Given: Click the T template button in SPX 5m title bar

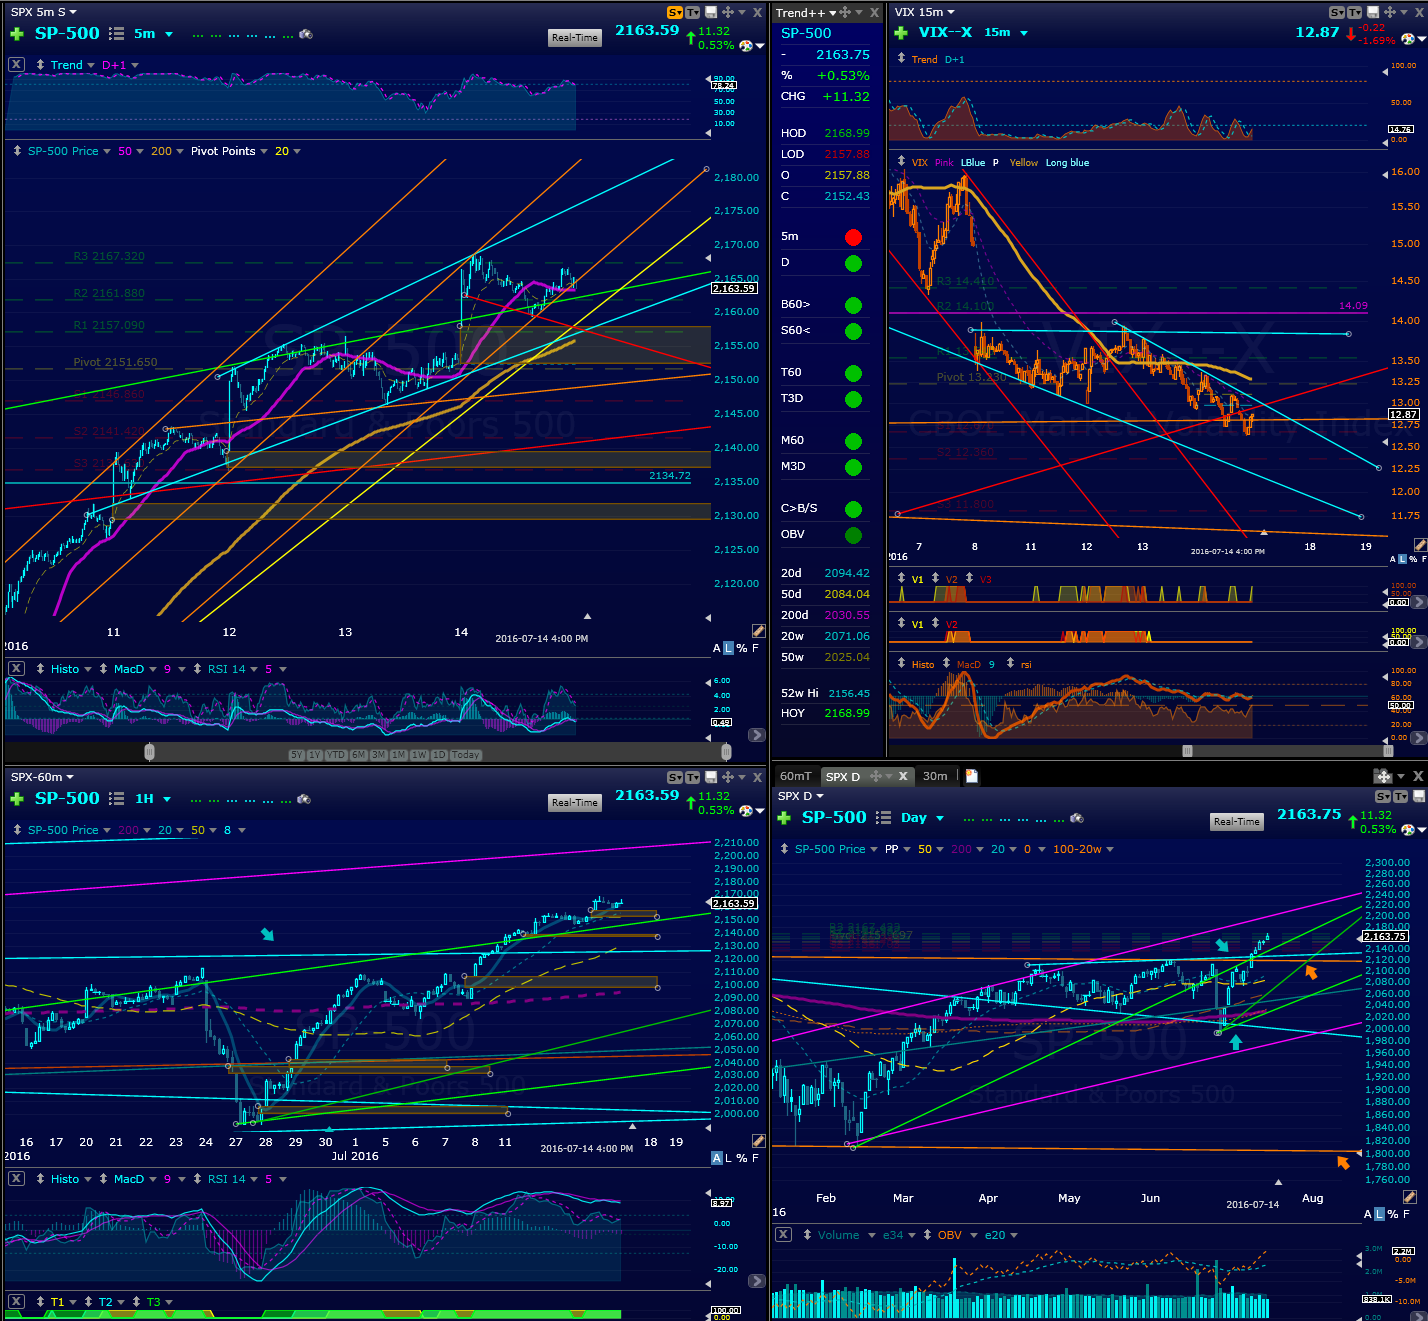Looking at the screenshot, I should pyautogui.click(x=692, y=12).
